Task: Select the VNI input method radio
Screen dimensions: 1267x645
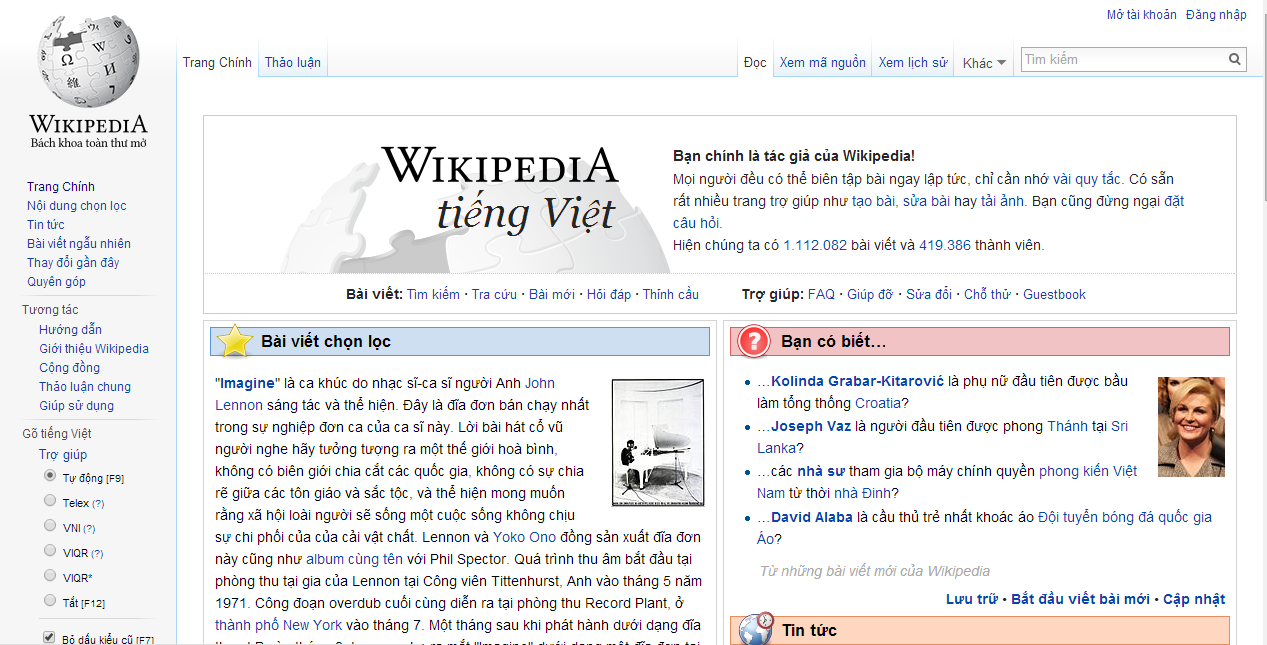Action: point(50,526)
